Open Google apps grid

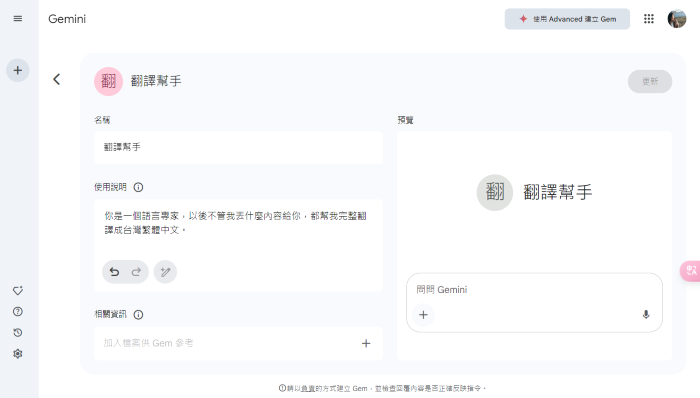[649, 19]
